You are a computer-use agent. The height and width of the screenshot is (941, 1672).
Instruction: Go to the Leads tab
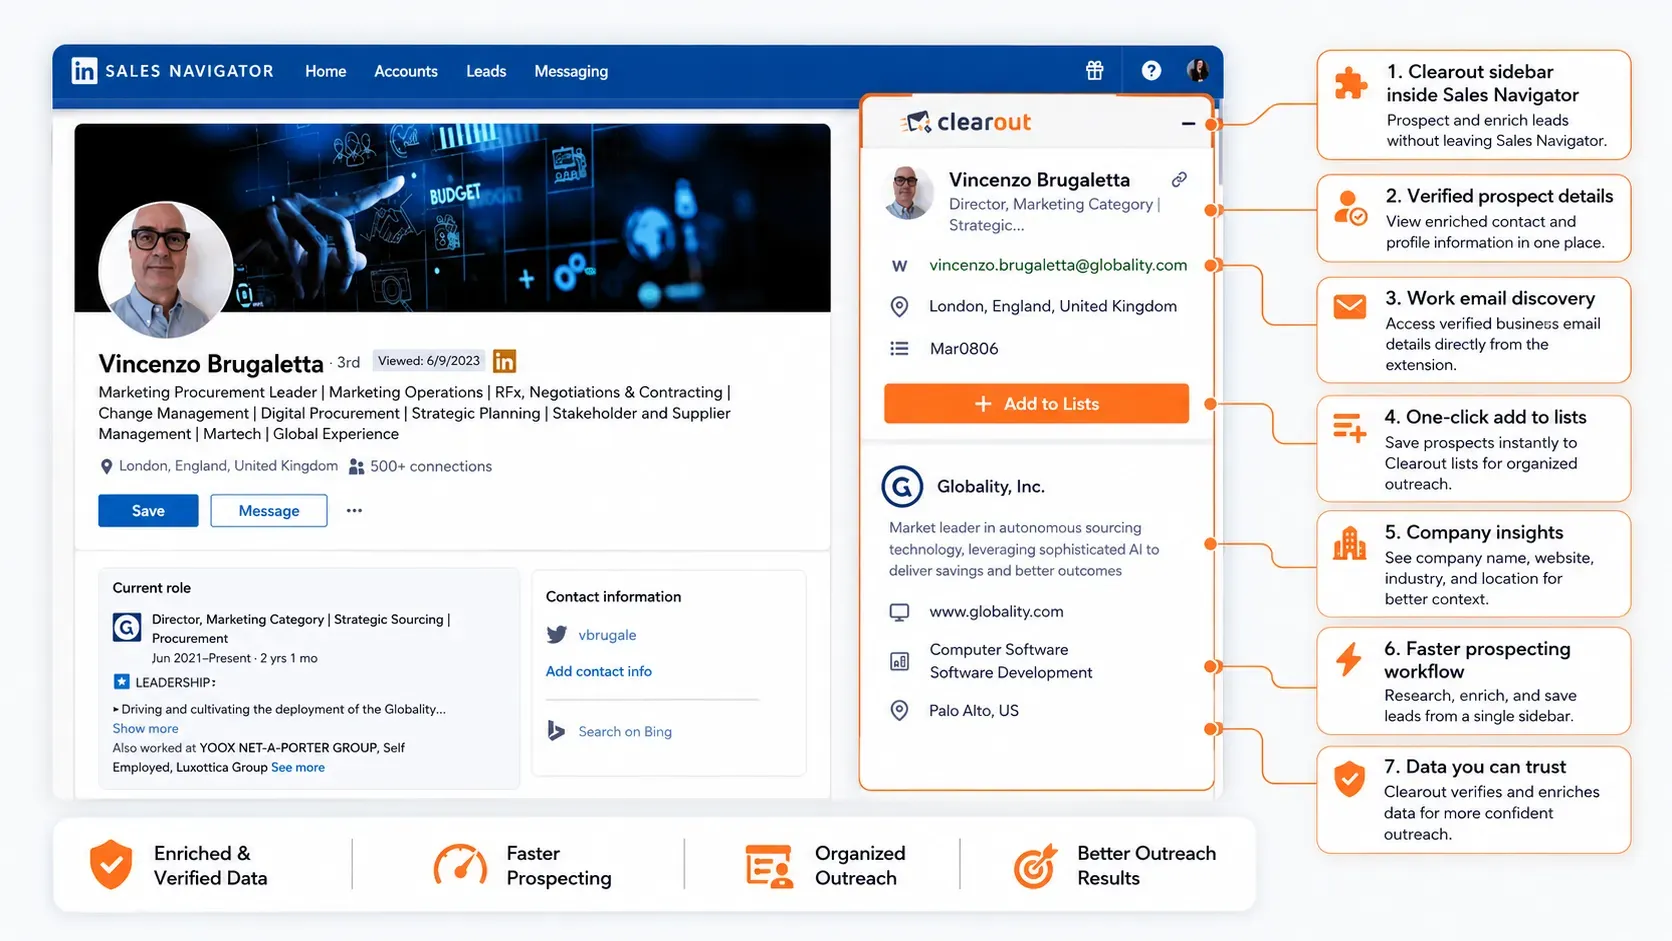[486, 71]
